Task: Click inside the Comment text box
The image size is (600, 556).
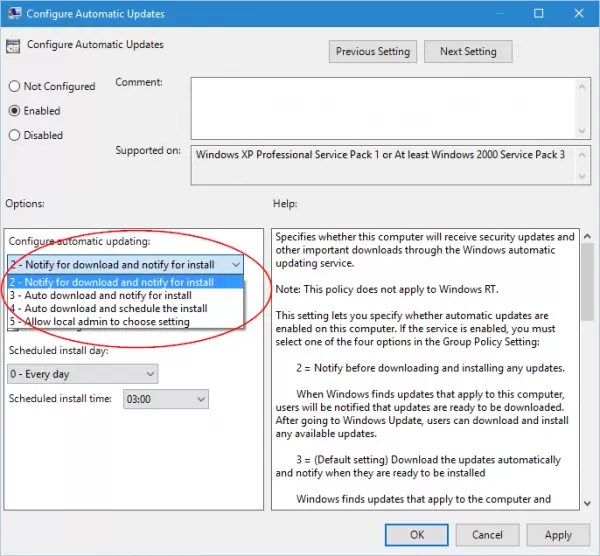Action: point(383,108)
